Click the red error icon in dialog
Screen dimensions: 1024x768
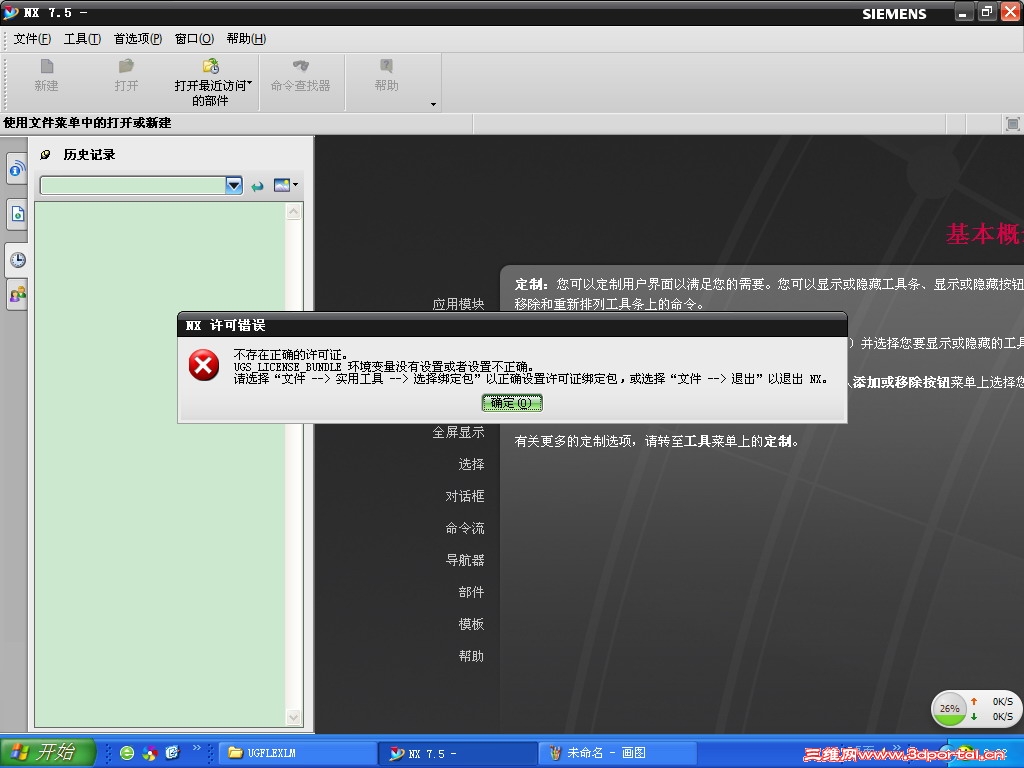coord(204,364)
